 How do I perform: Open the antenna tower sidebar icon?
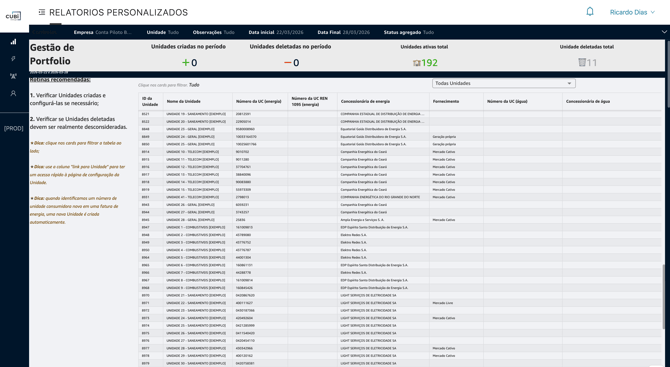pyautogui.click(x=13, y=76)
